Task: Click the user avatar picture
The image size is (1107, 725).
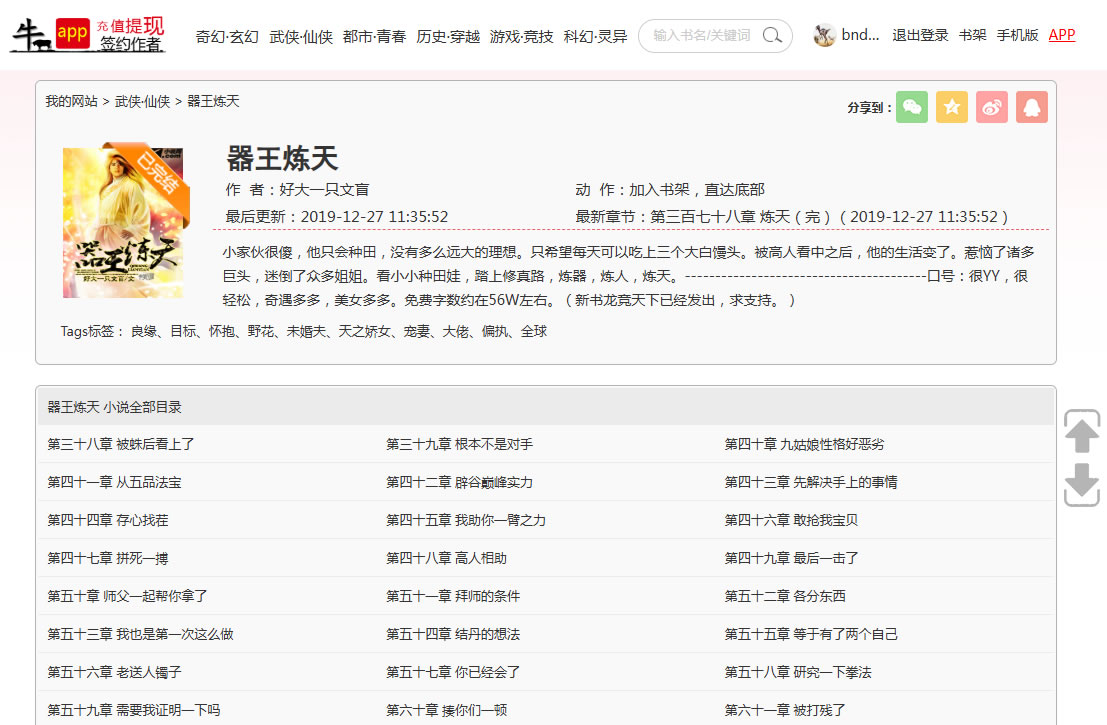Action: pyautogui.click(x=824, y=36)
